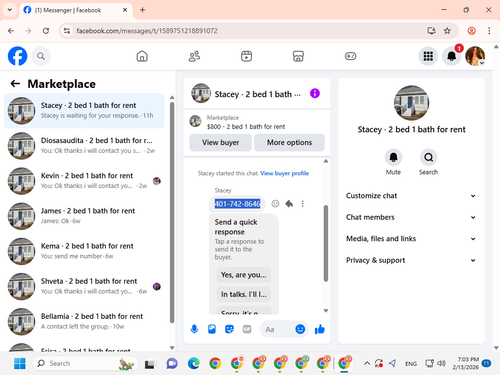Click the purple conversation information icon
This screenshot has width=500, height=375.
(315, 93)
